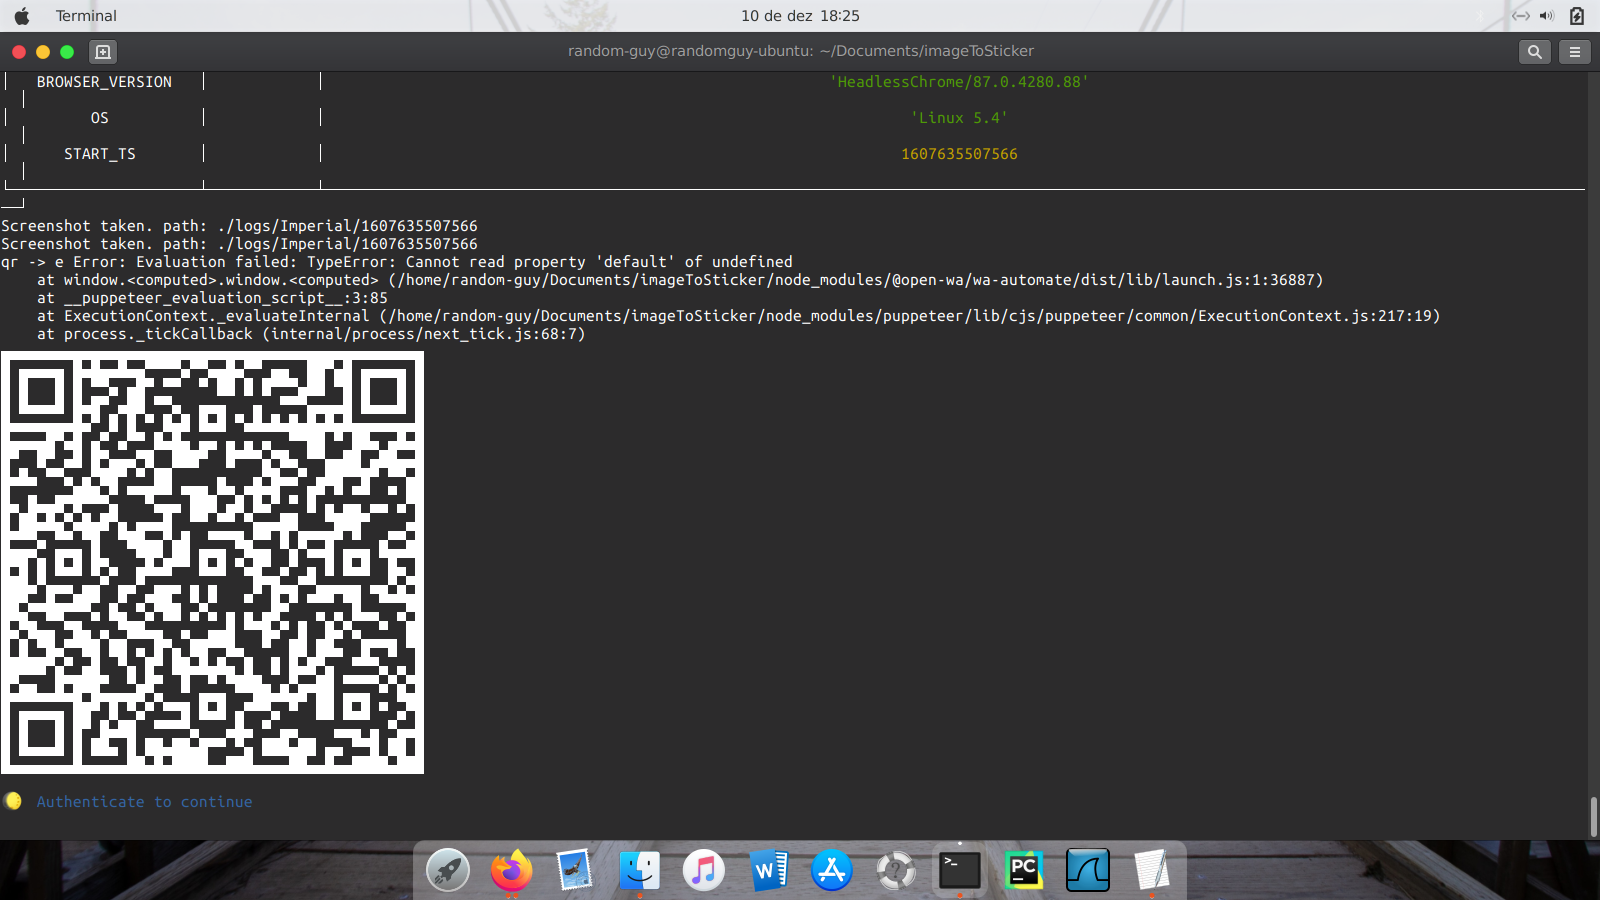Open the volume control in the menu bar
The width and height of the screenshot is (1600, 900).
point(1548,15)
